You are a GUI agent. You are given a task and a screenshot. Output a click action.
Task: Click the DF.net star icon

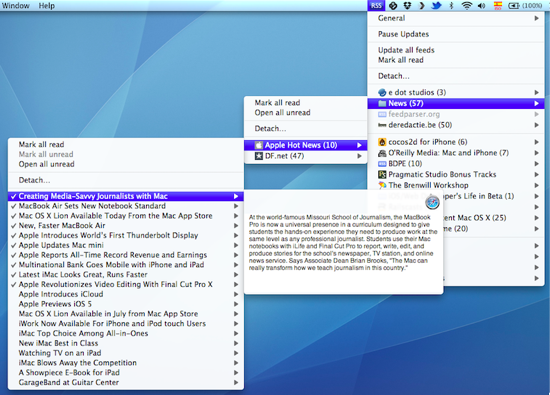point(259,156)
